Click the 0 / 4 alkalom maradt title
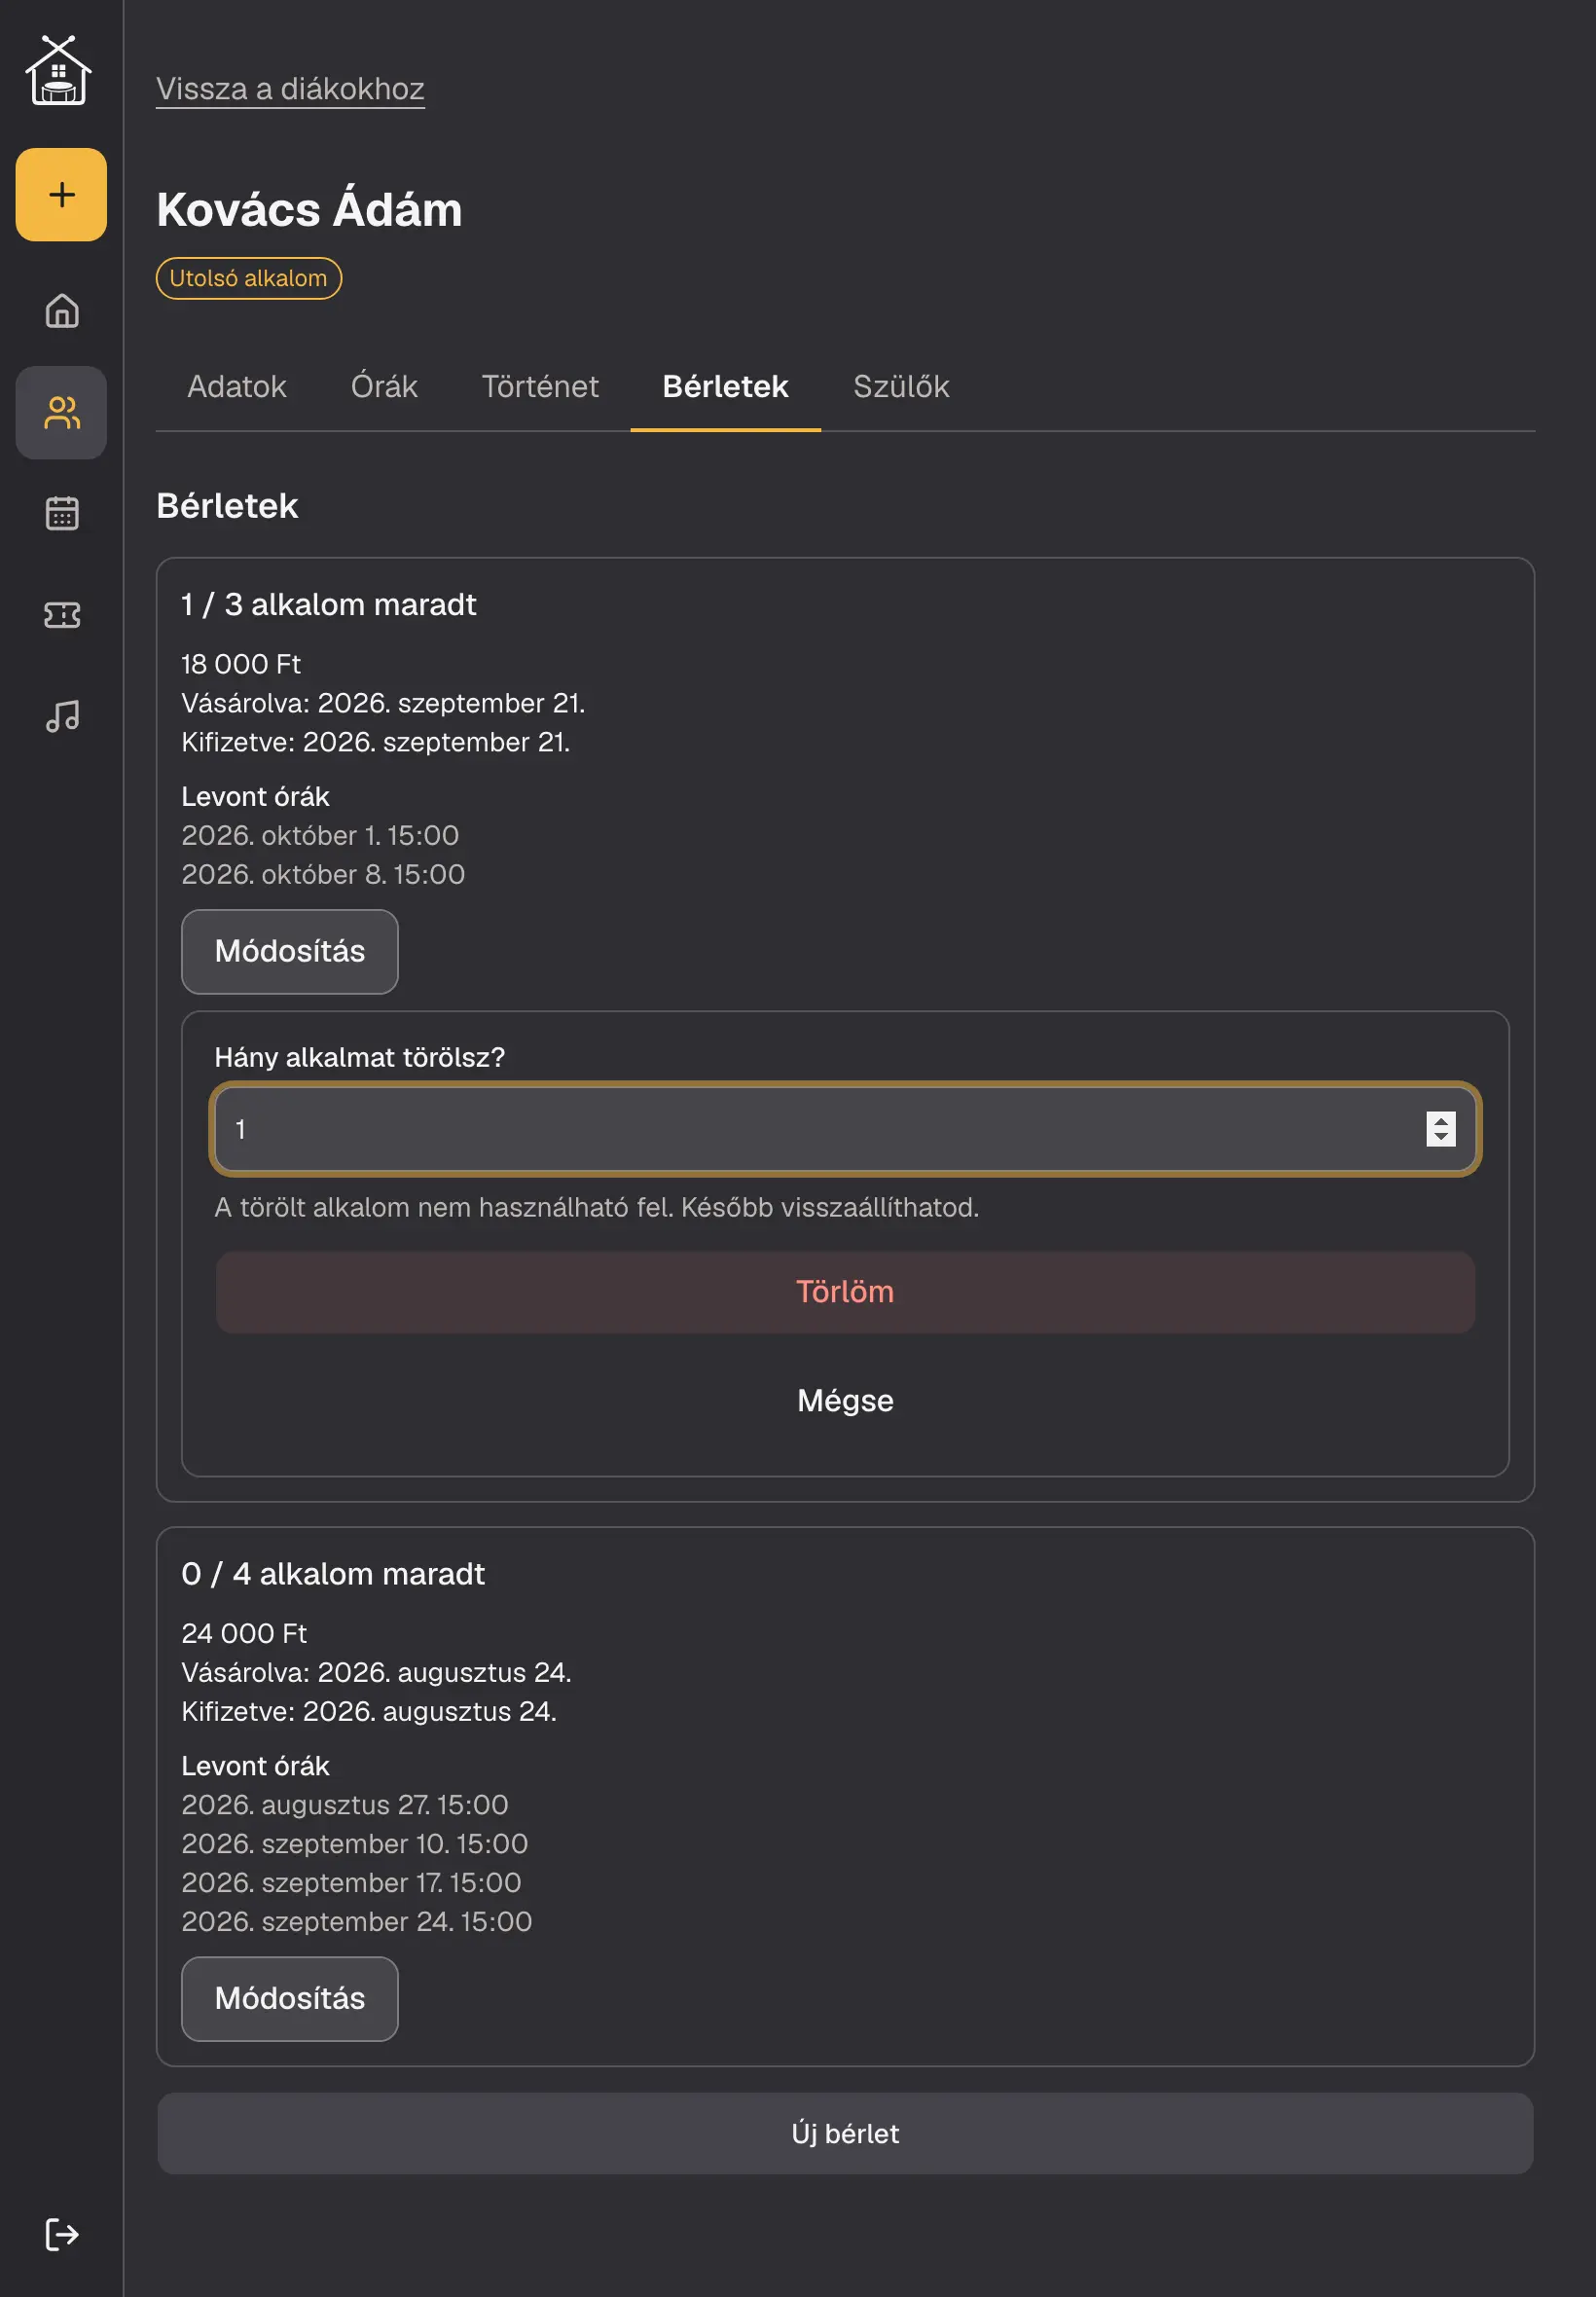Image resolution: width=1596 pixels, height=2297 pixels. point(333,1573)
